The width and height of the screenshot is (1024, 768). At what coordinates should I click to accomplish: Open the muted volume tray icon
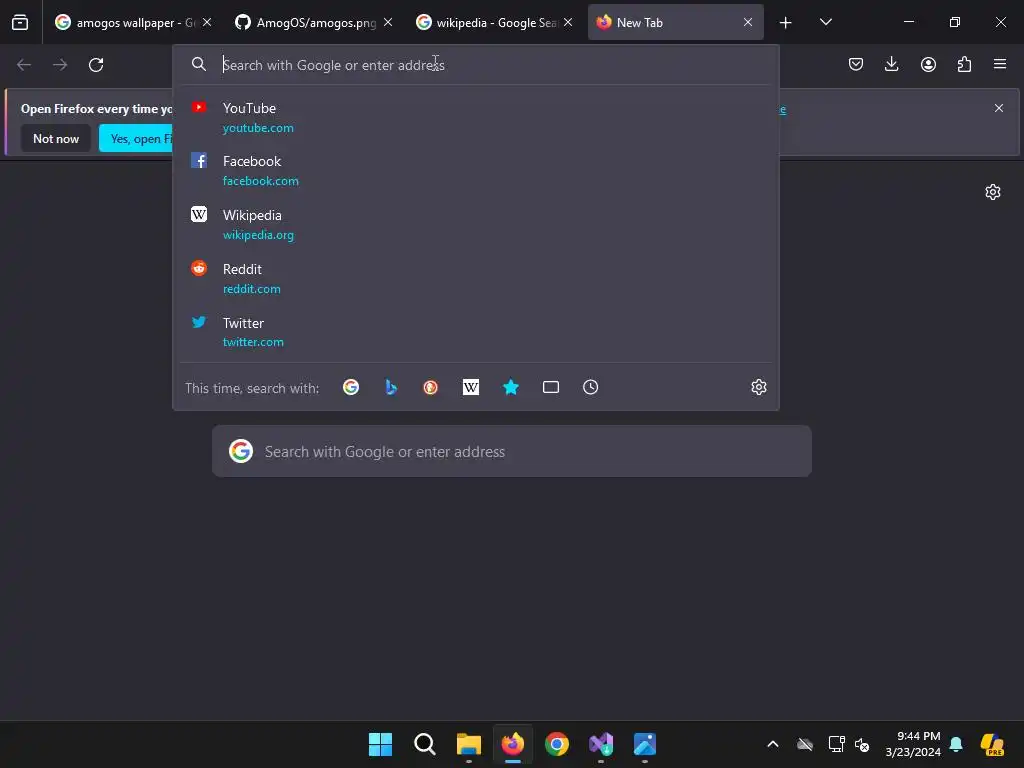862,744
